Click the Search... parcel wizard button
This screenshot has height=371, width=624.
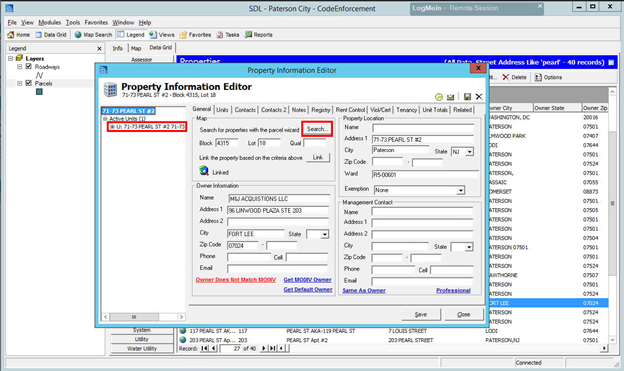(x=317, y=129)
